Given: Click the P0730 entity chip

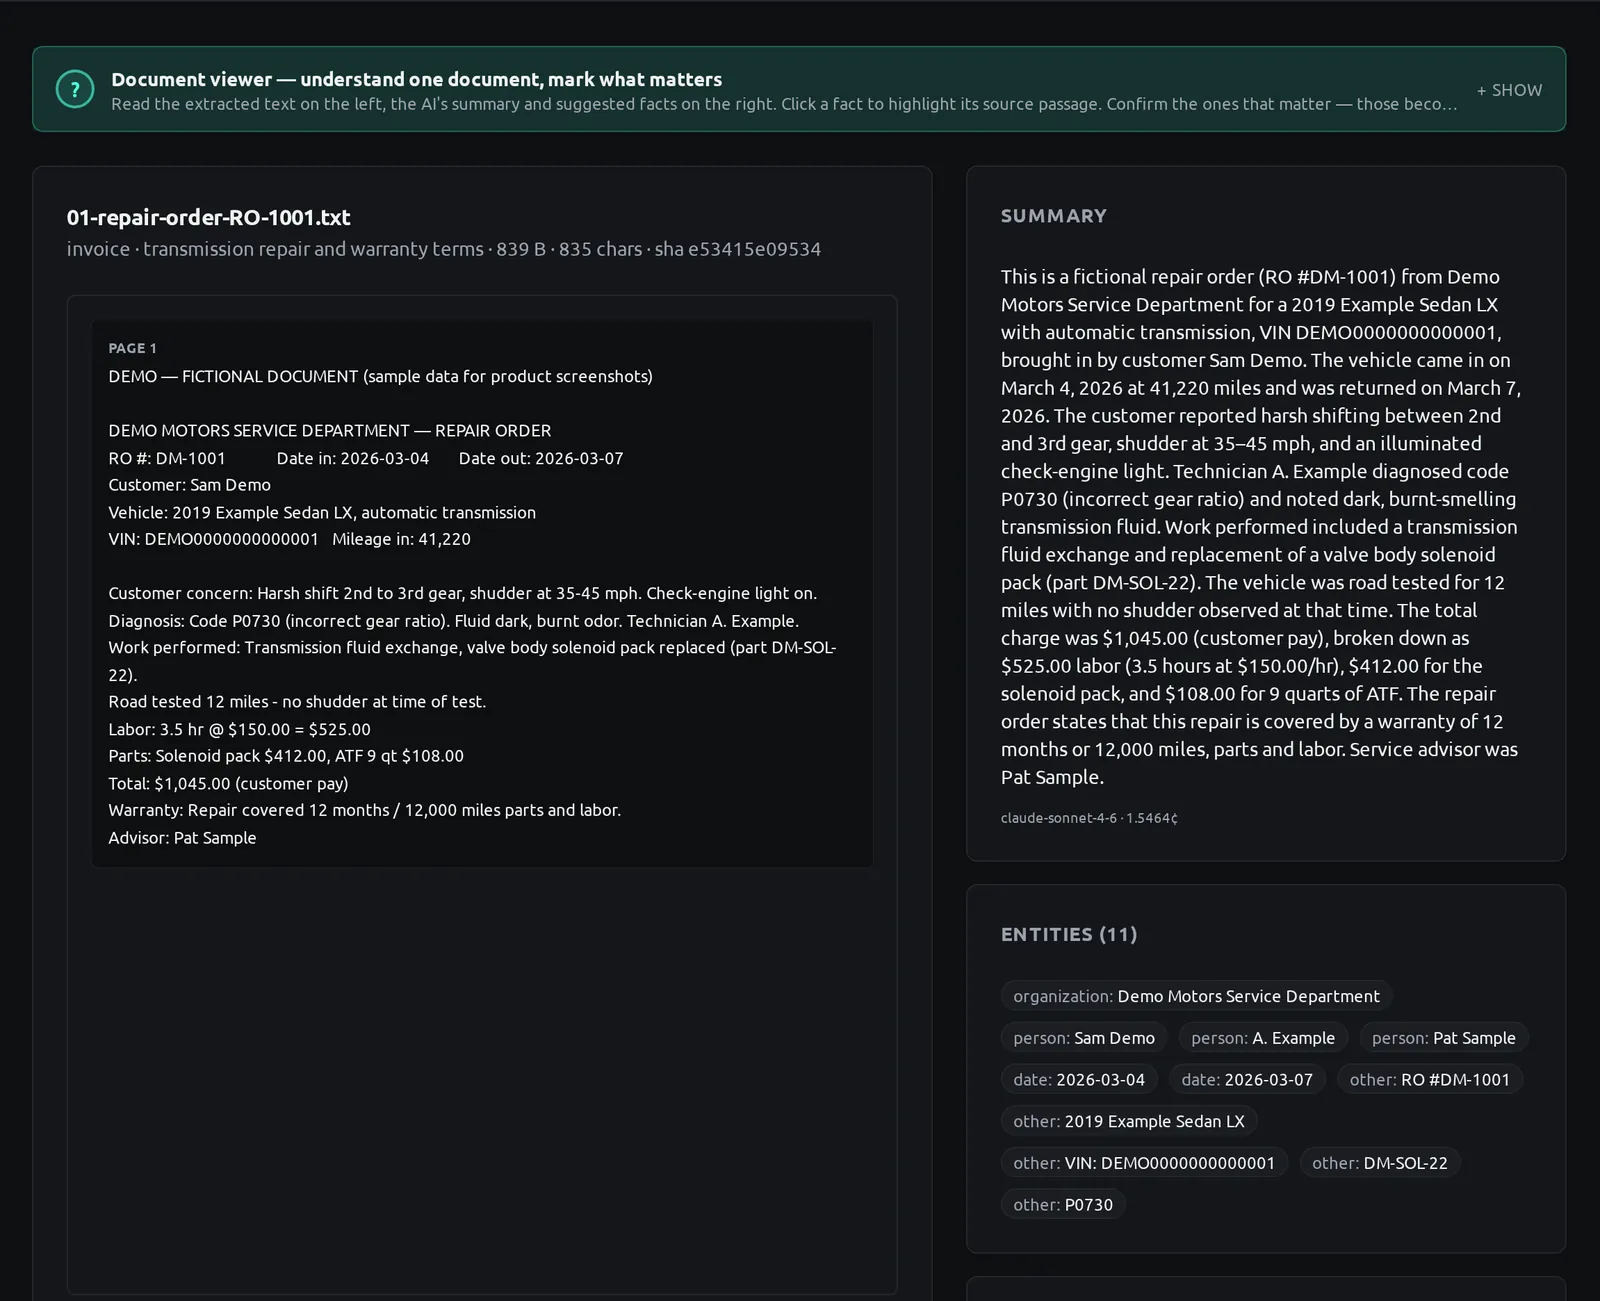Looking at the screenshot, I should (1063, 1205).
